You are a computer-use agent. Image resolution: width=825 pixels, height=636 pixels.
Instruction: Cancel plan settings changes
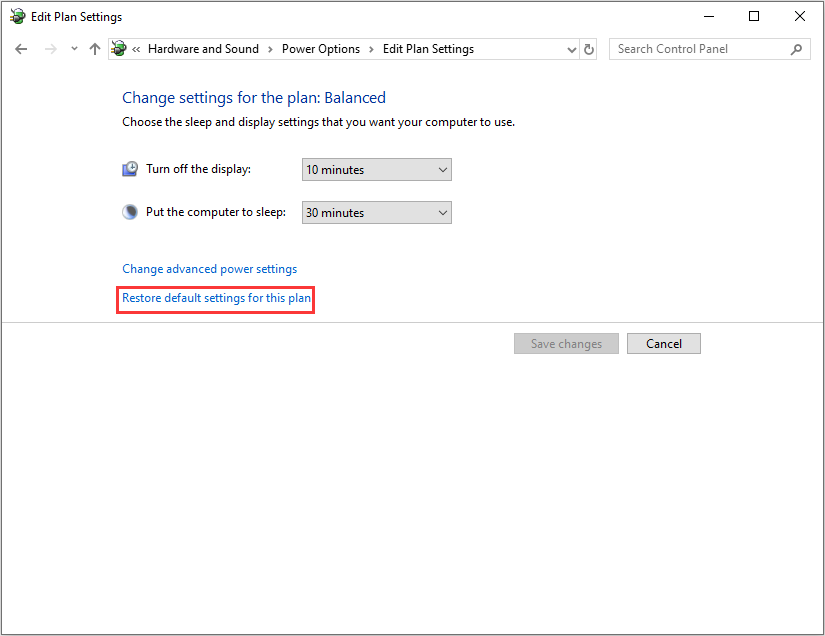tap(663, 344)
